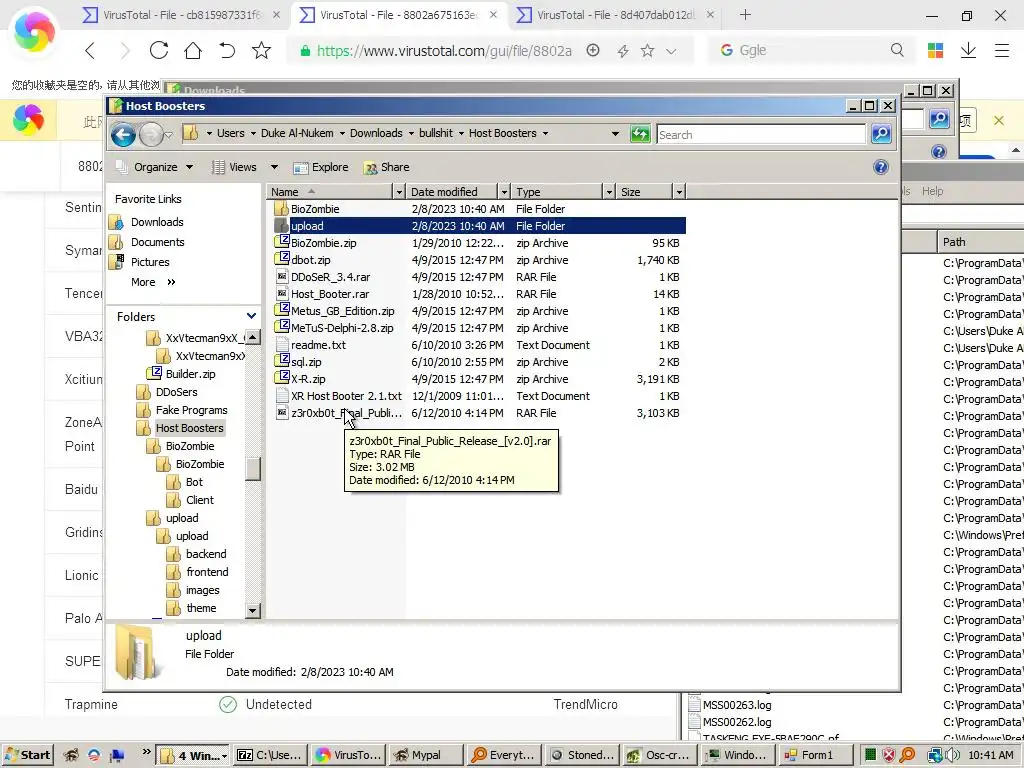Click the Share toolbar button
1024x768 pixels.
387,167
